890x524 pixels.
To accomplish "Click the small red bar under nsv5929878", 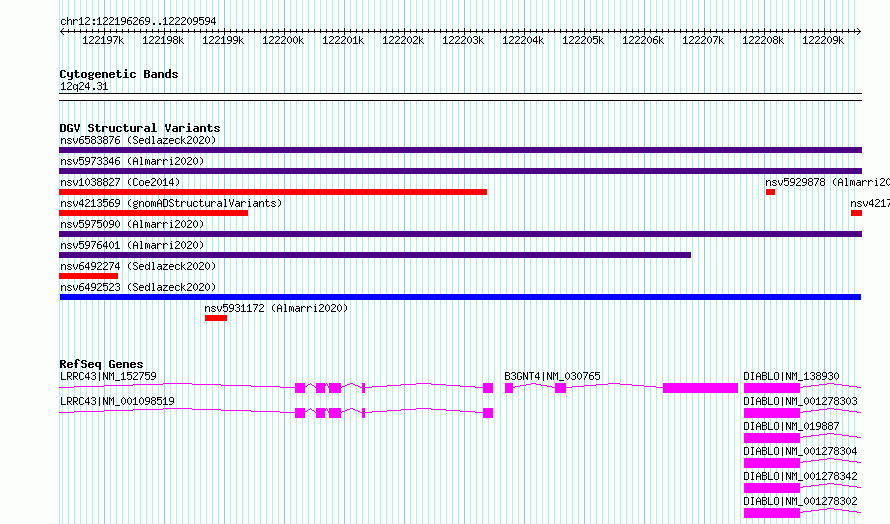I will pyautogui.click(x=770, y=192).
